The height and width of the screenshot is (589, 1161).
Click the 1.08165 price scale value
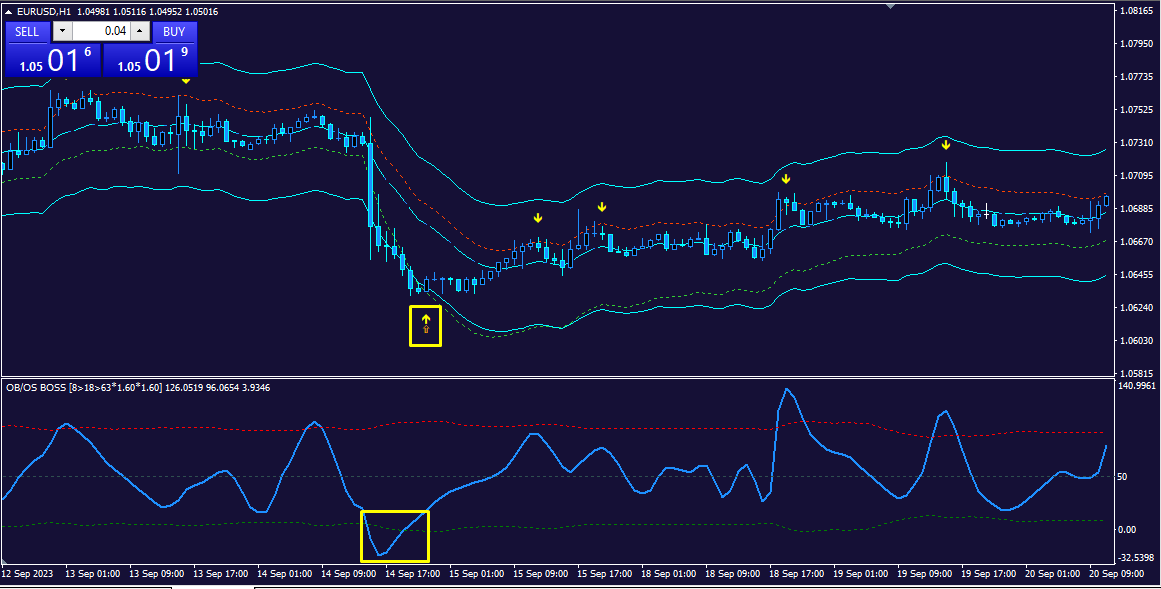(1138, 11)
